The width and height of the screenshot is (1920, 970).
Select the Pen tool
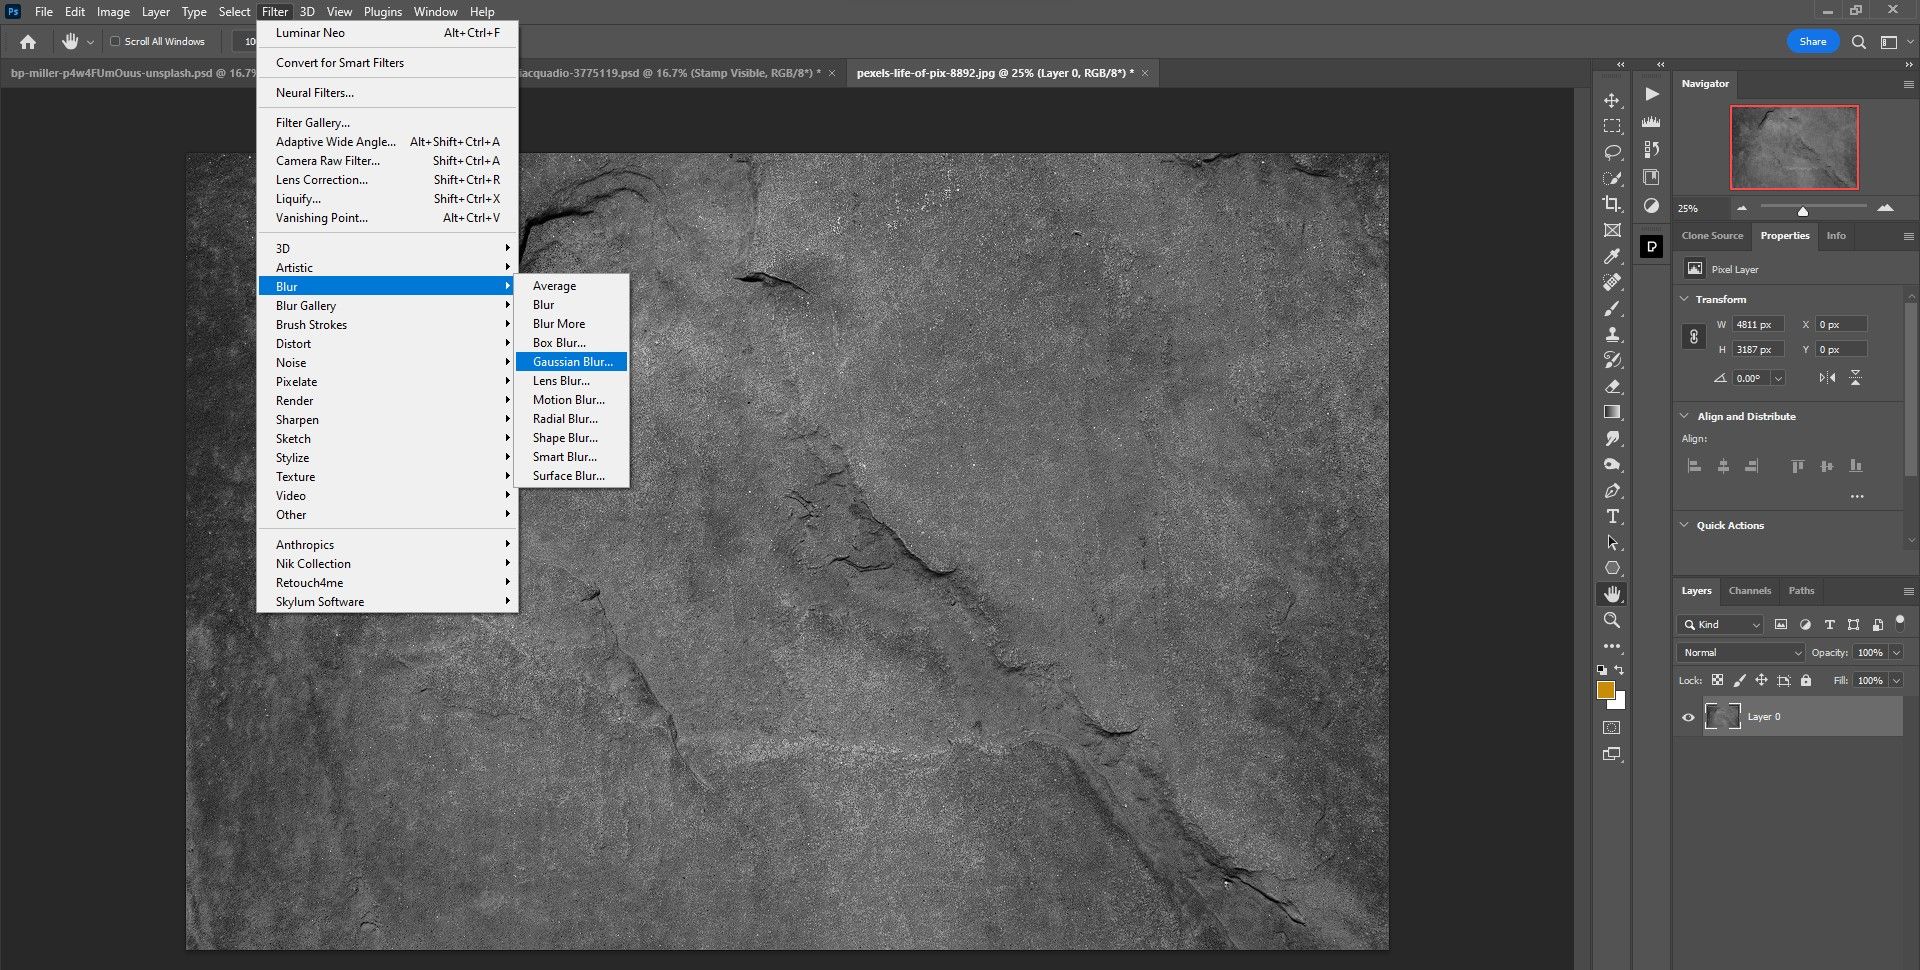(1612, 491)
